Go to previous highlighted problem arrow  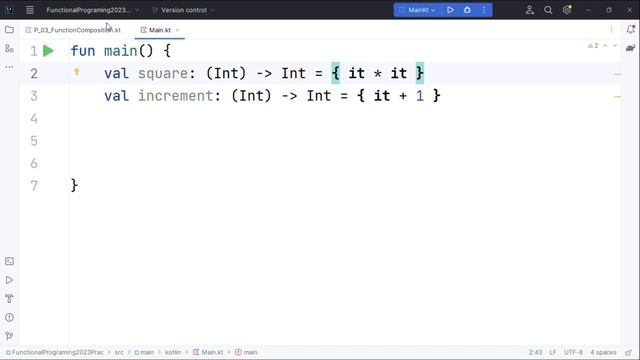[x=605, y=46]
